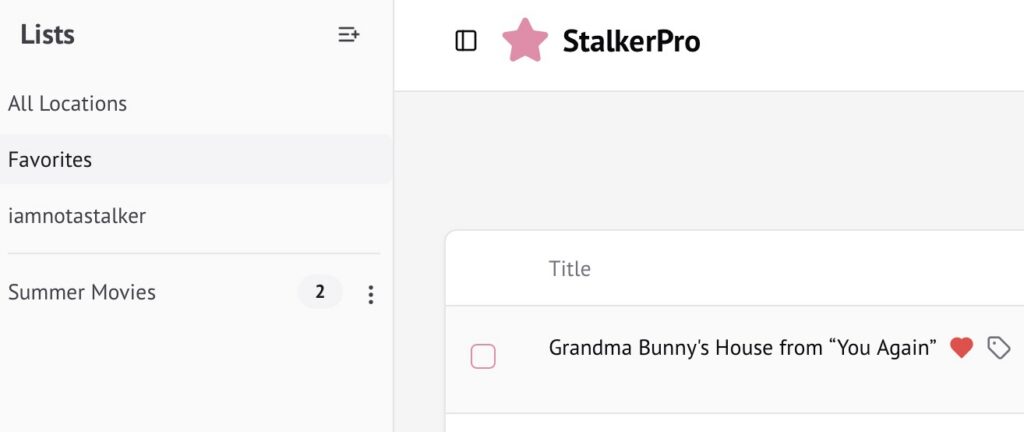The height and width of the screenshot is (432, 1024).
Task: Click the empty sidebar space below Summer Movies
Action: (190, 380)
